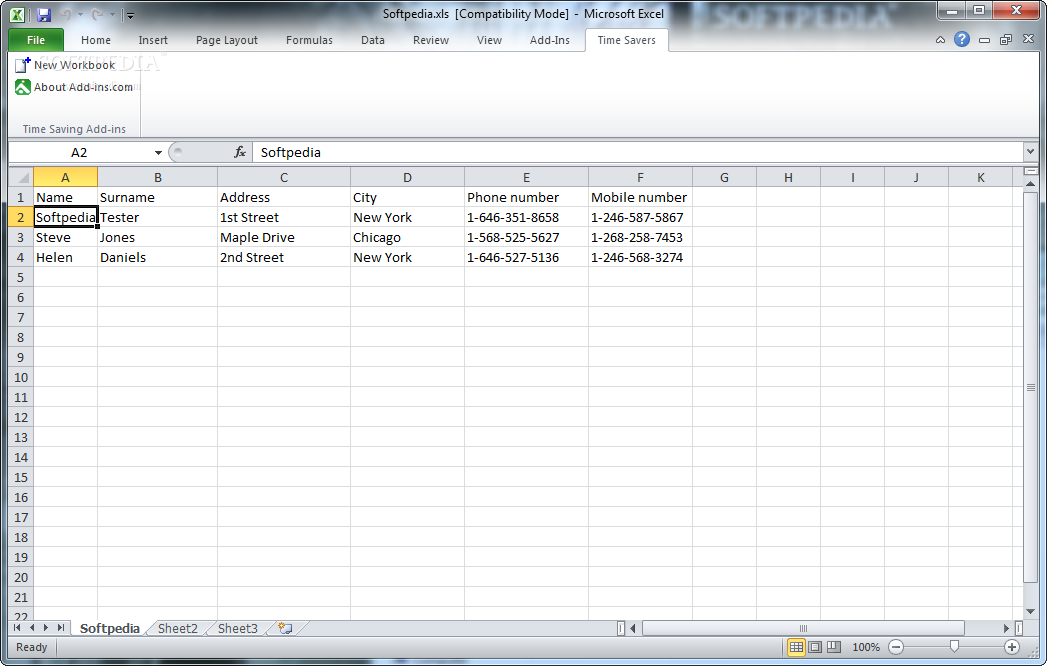Click cell with 1-246-568-3274
The width and height of the screenshot is (1047, 666).
pyautogui.click(x=640, y=257)
